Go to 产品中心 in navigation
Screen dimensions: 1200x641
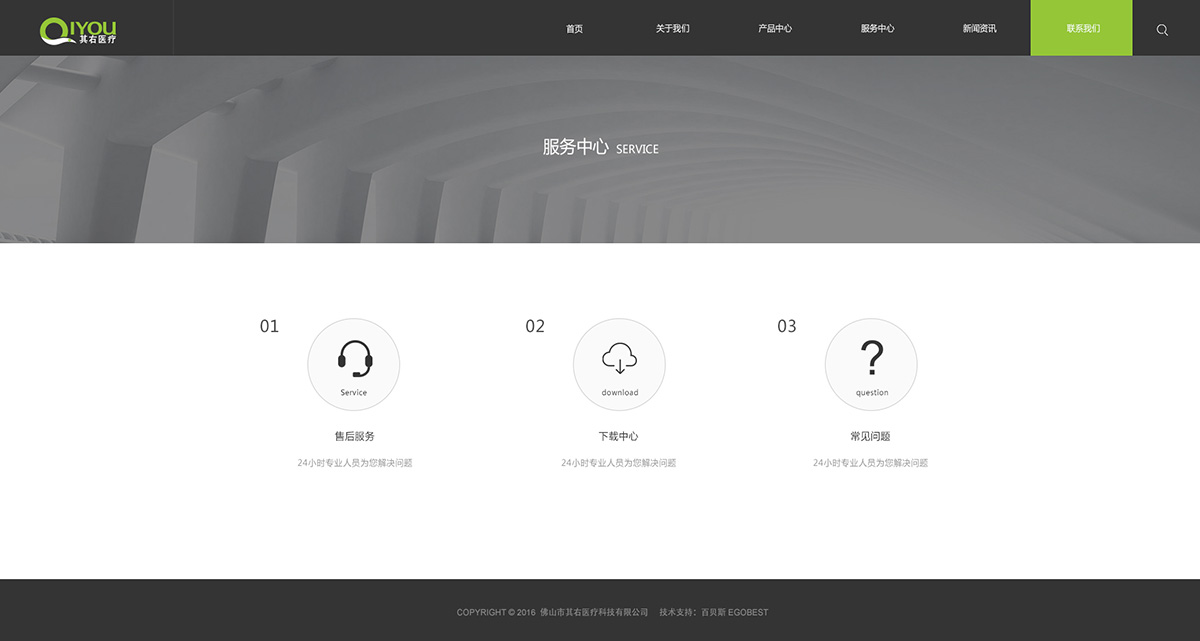tap(775, 29)
